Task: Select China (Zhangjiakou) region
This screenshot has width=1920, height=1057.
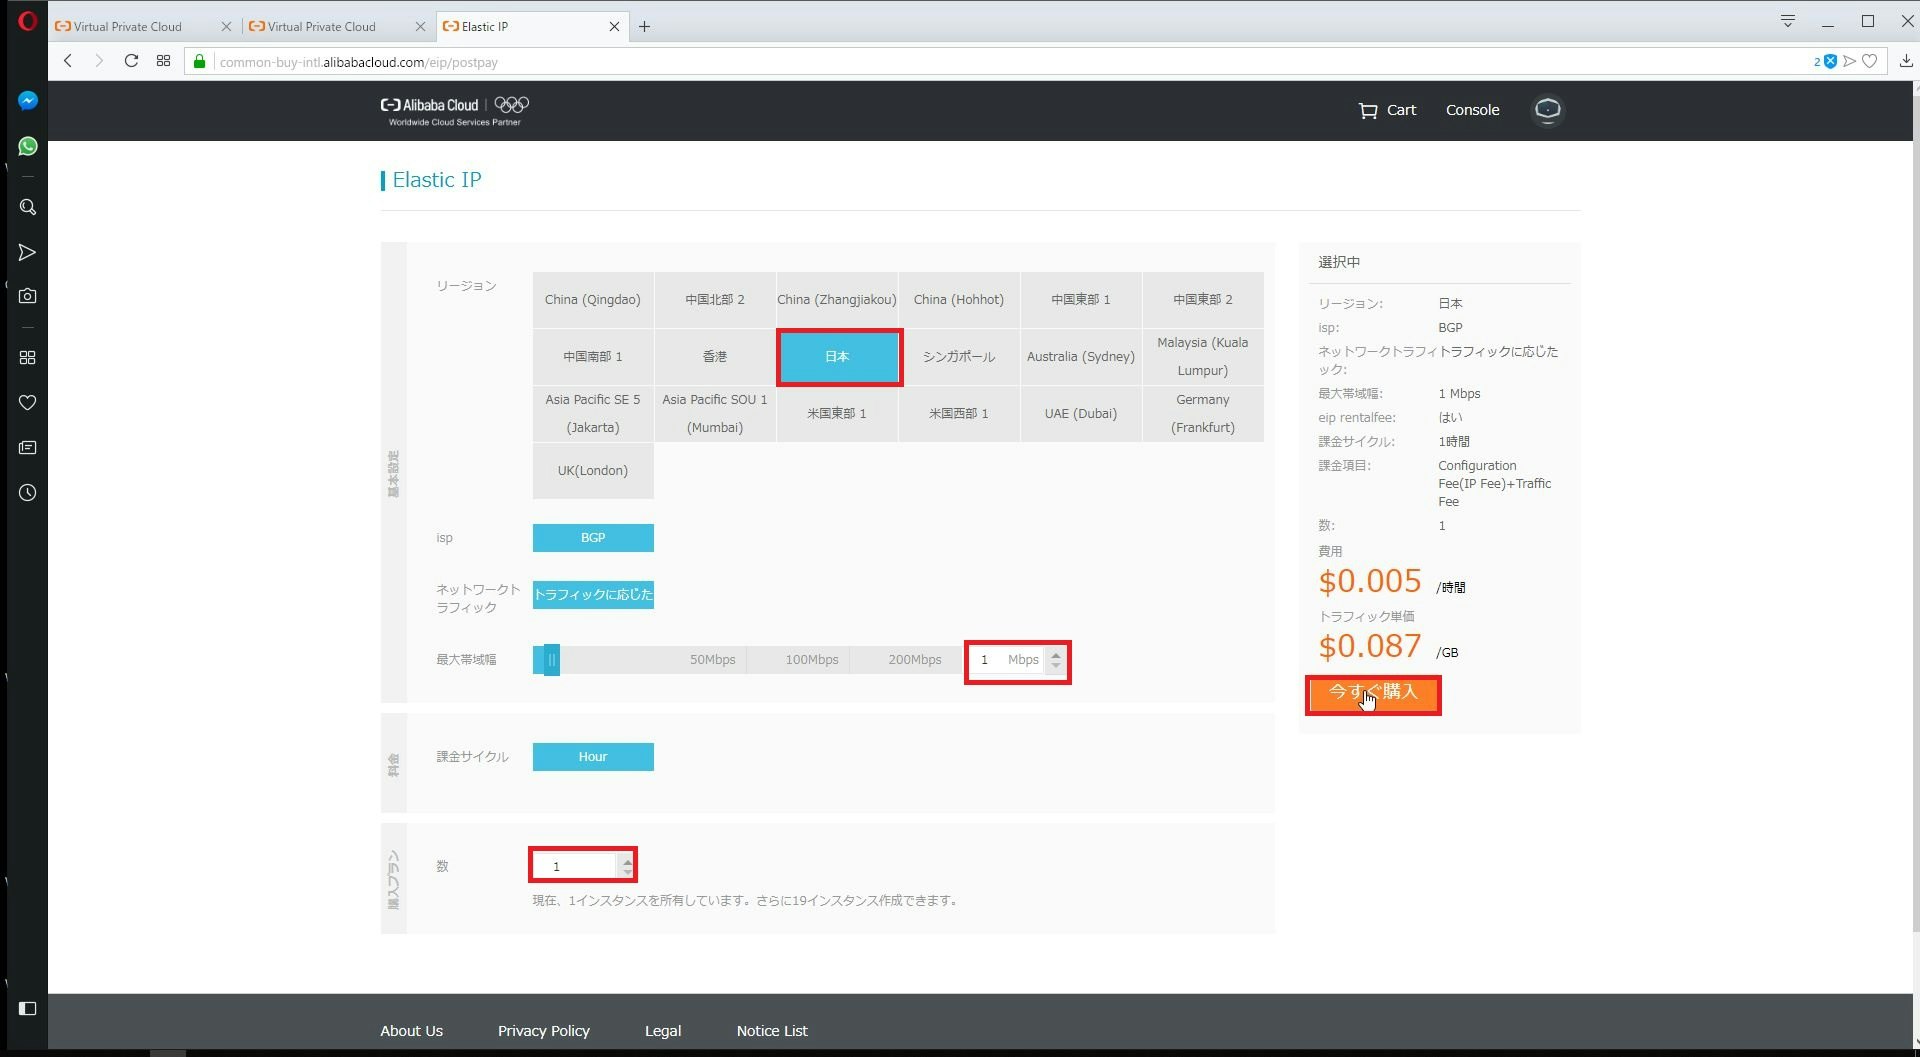Action: (x=837, y=300)
